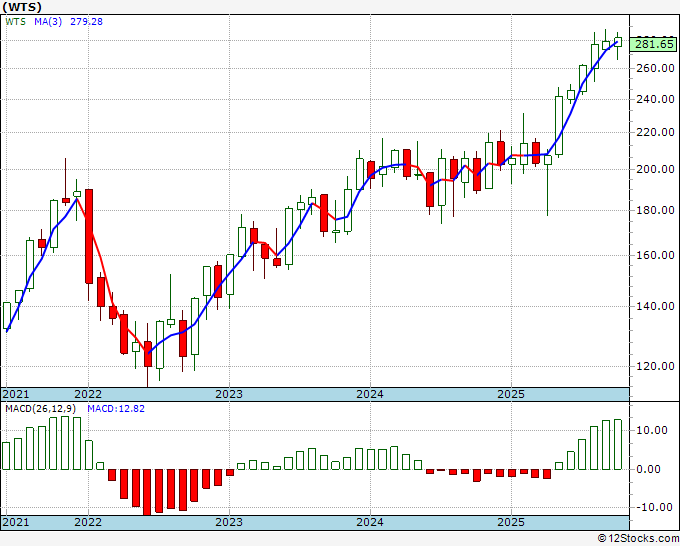Click 2022 on the price chart timeline
This screenshot has width=680, height=546.
click(x=88, y=394)
